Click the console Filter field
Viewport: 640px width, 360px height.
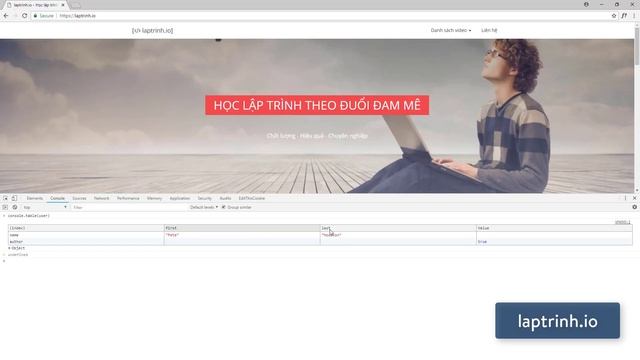pyautogui.click(x=129, y=207)
